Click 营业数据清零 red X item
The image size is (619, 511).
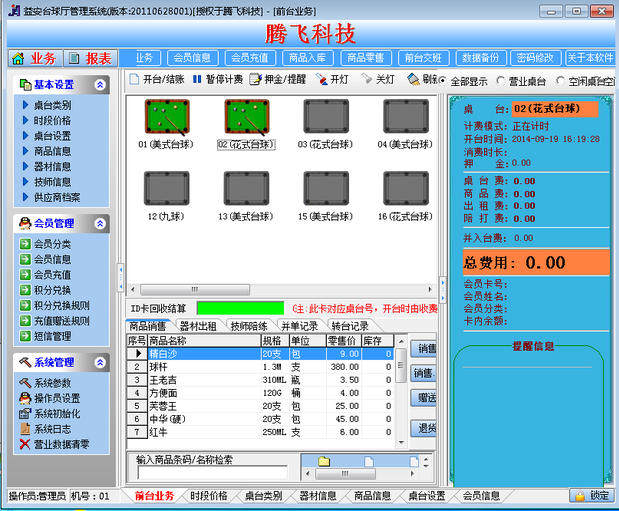54,445
